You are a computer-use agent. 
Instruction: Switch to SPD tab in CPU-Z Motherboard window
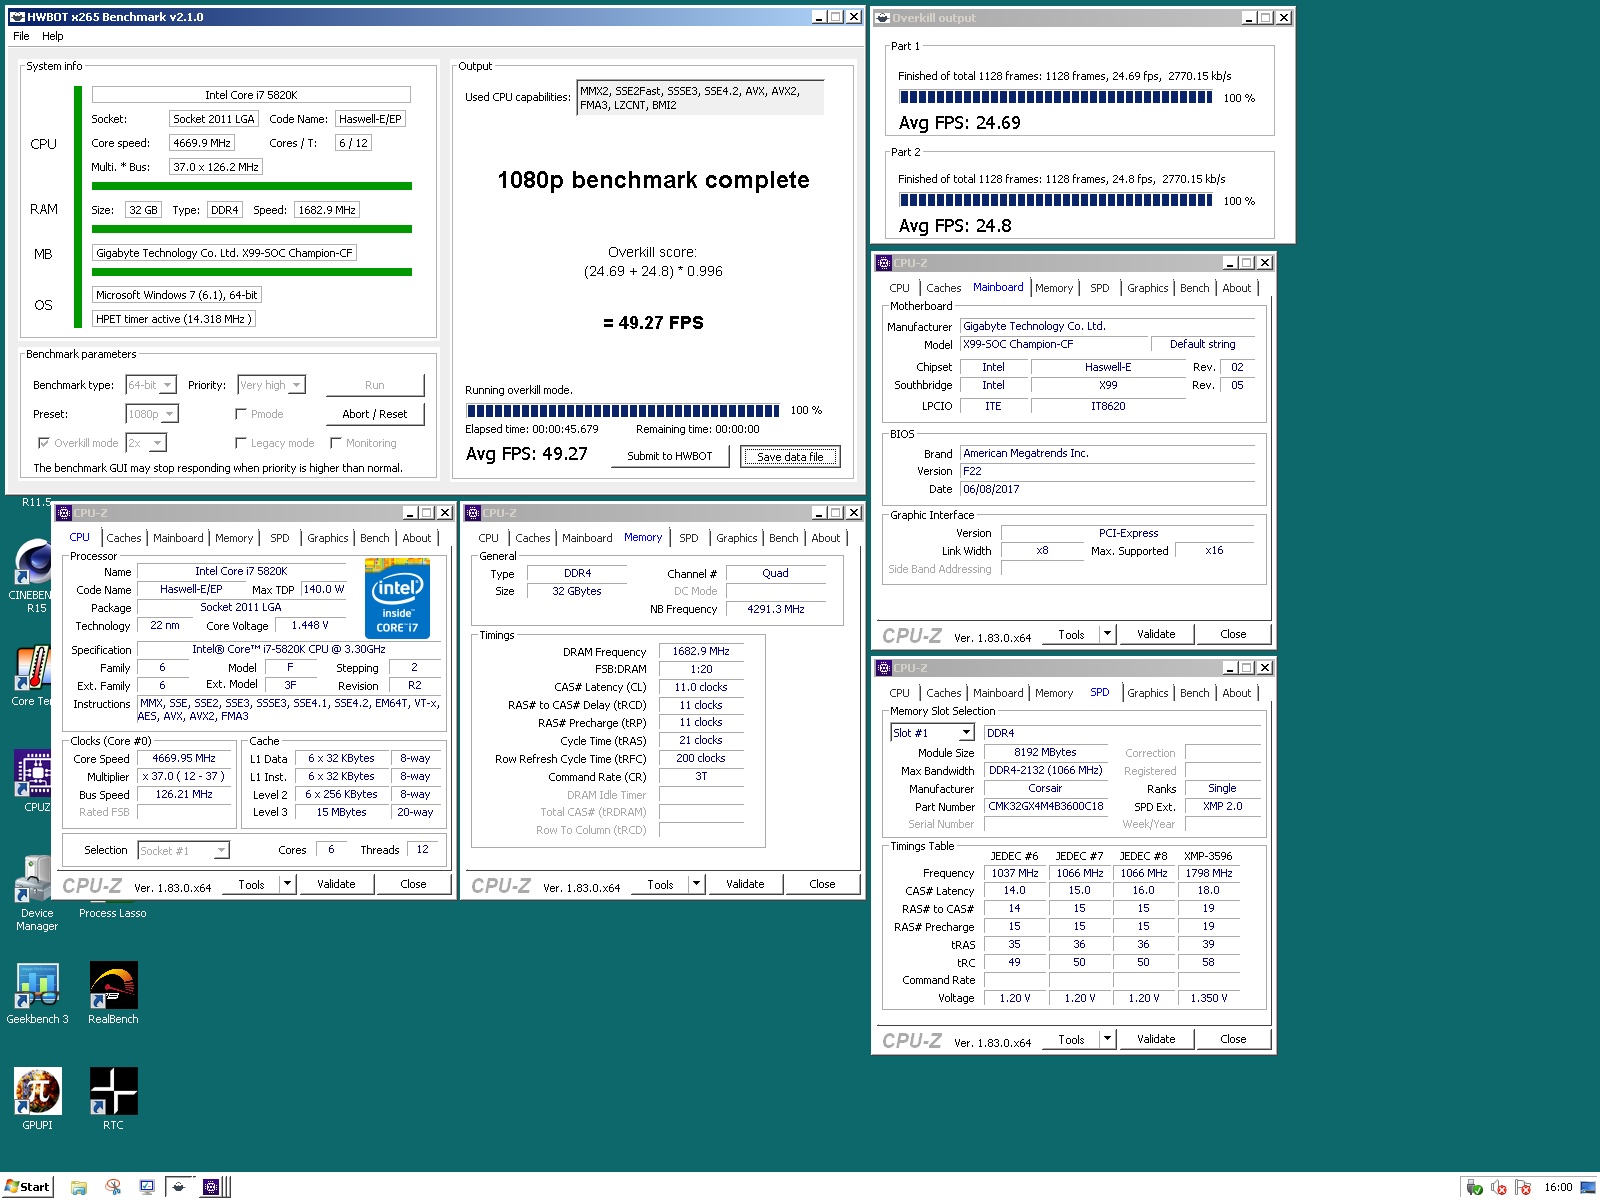tap(1100, 288)
